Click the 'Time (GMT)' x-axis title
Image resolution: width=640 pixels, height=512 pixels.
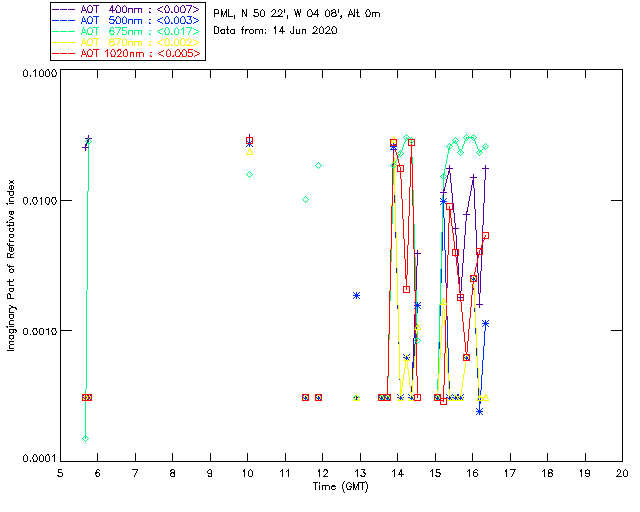(340, 485)
